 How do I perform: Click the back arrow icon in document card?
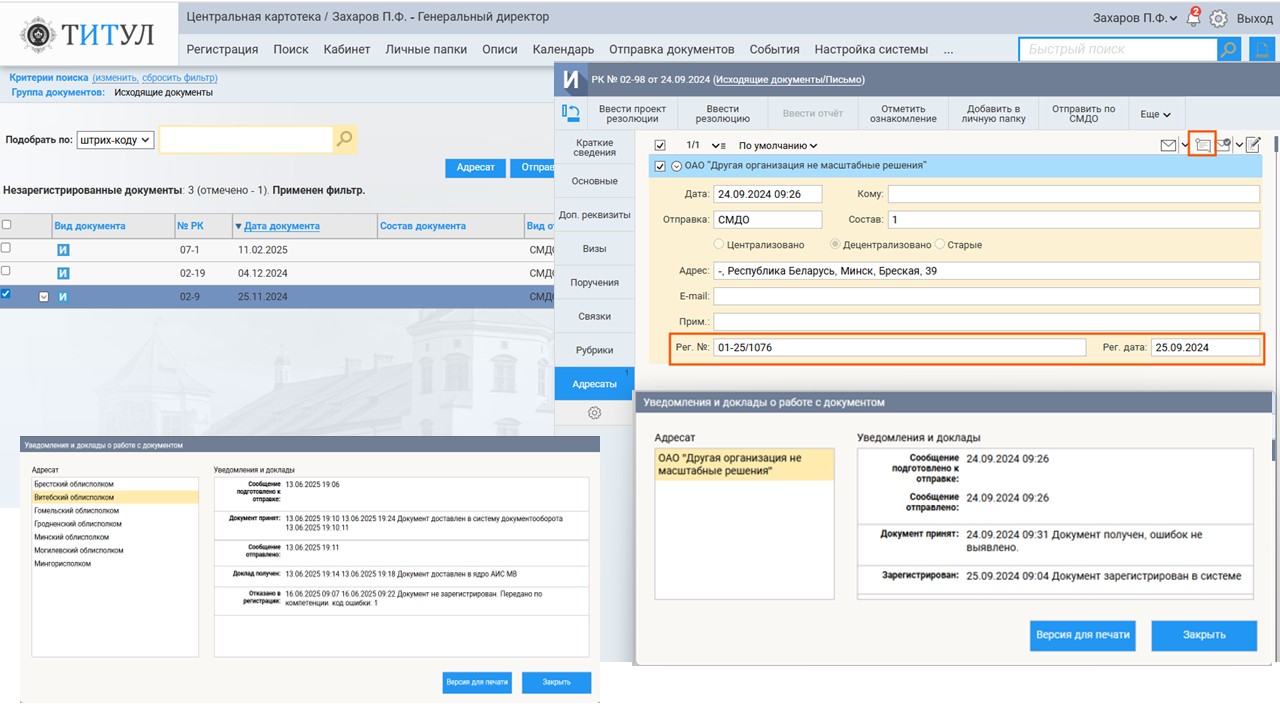tap(571, 114)
